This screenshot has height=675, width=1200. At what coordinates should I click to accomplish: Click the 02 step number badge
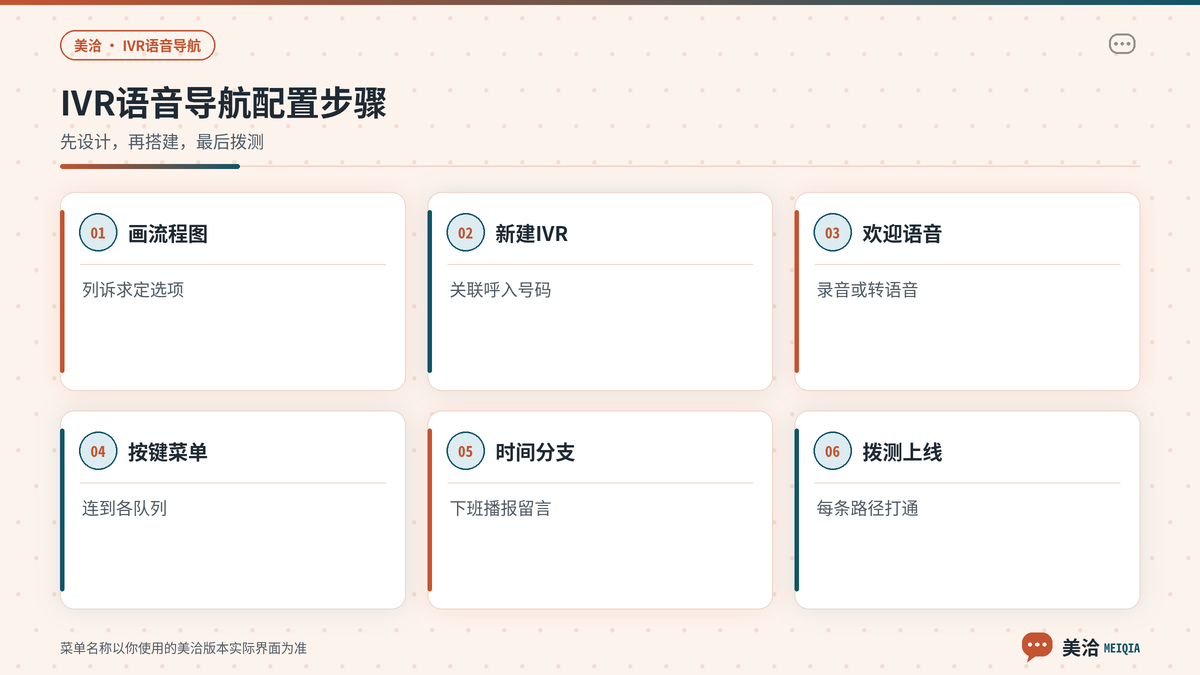tap(465, 233)
